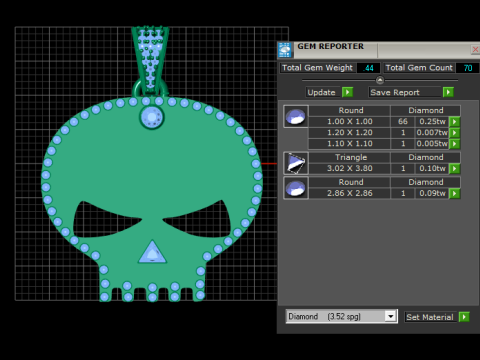
Task: Select the Round 2.86 gem thumbnail
Action: [296, 188]
